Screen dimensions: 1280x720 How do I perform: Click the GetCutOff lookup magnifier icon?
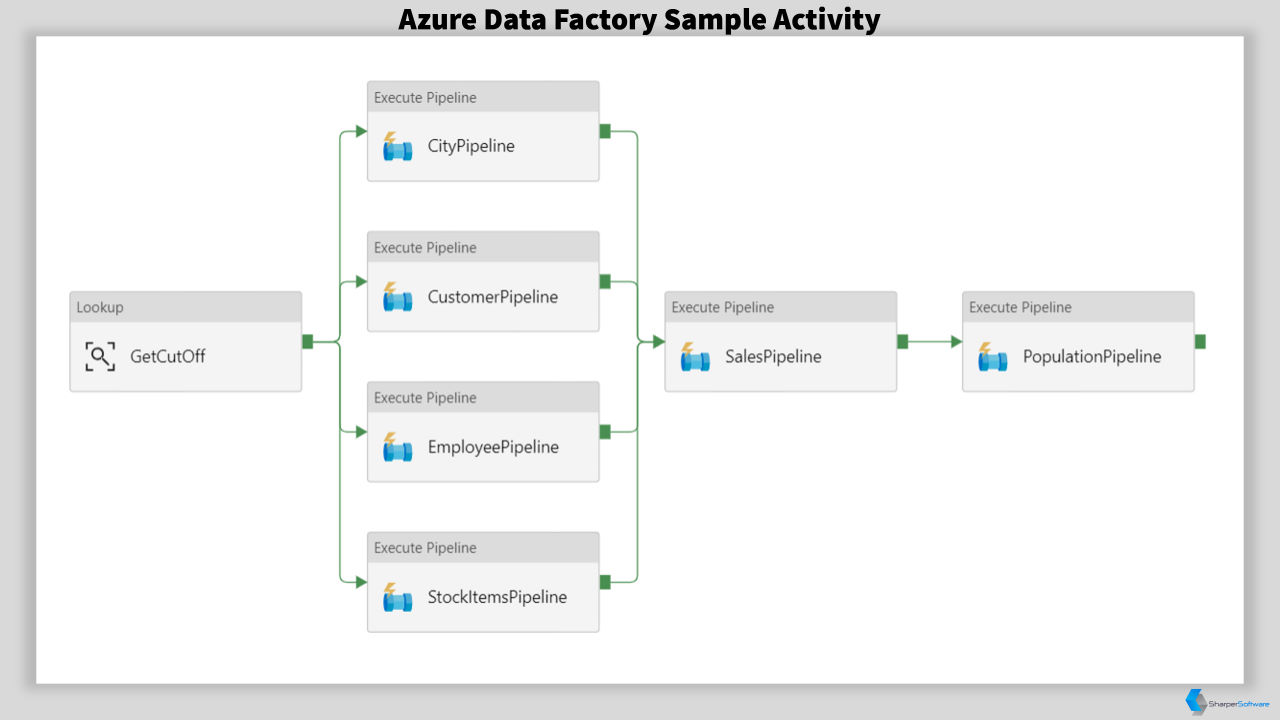pos(100,356)
